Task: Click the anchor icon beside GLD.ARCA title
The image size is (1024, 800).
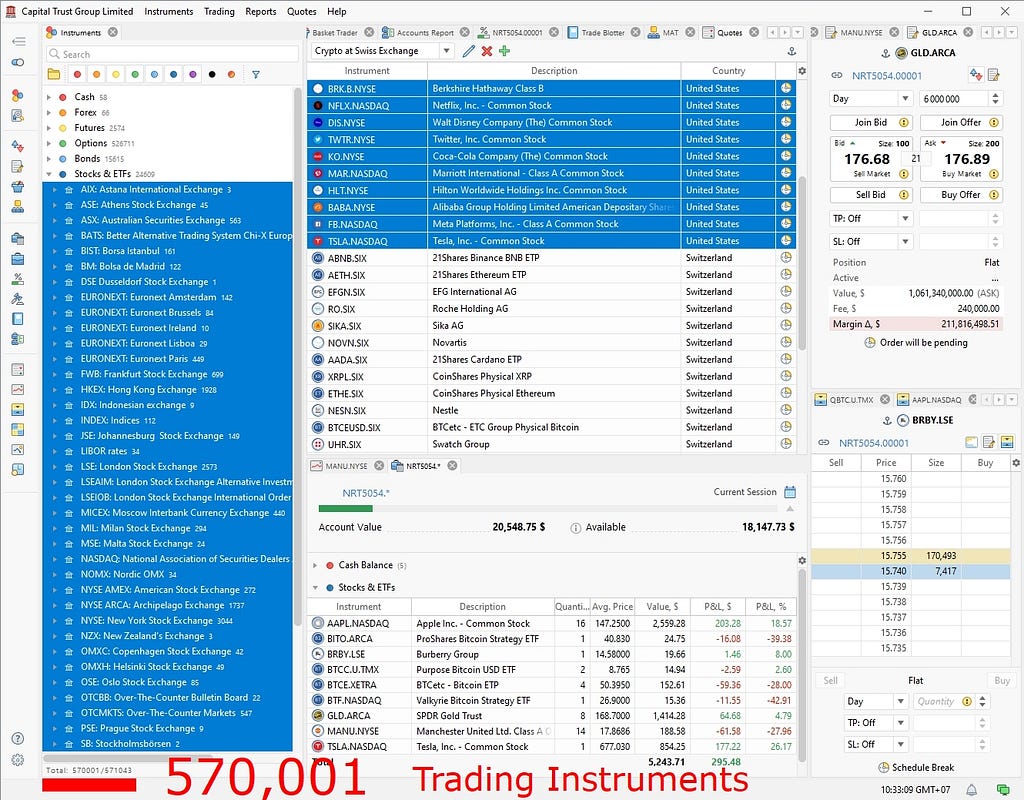Action: click(x=886, y=53)
